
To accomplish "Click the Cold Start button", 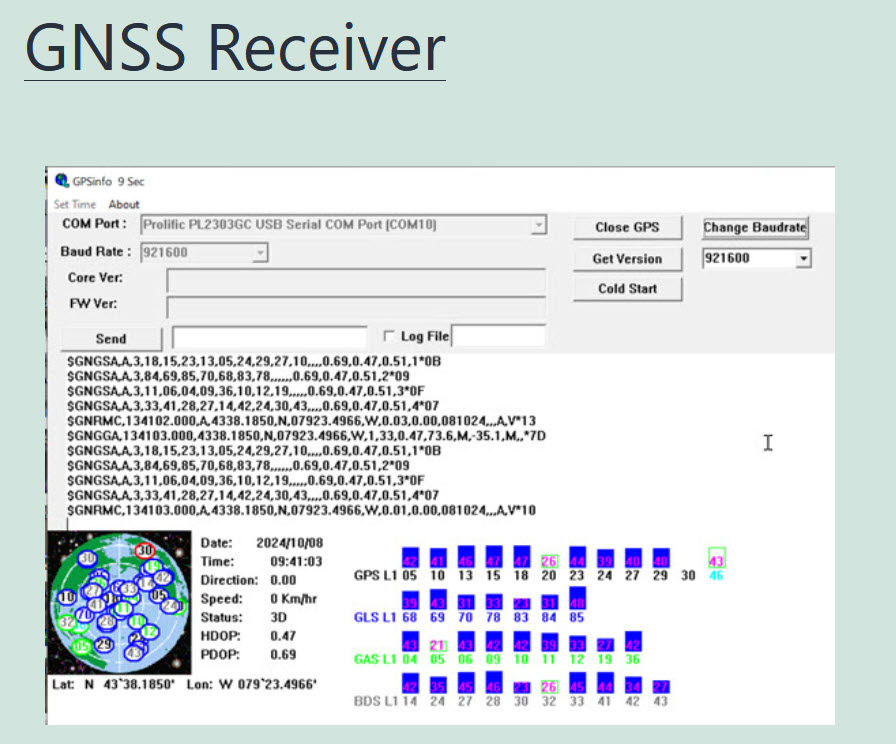I will click(627, 289).
